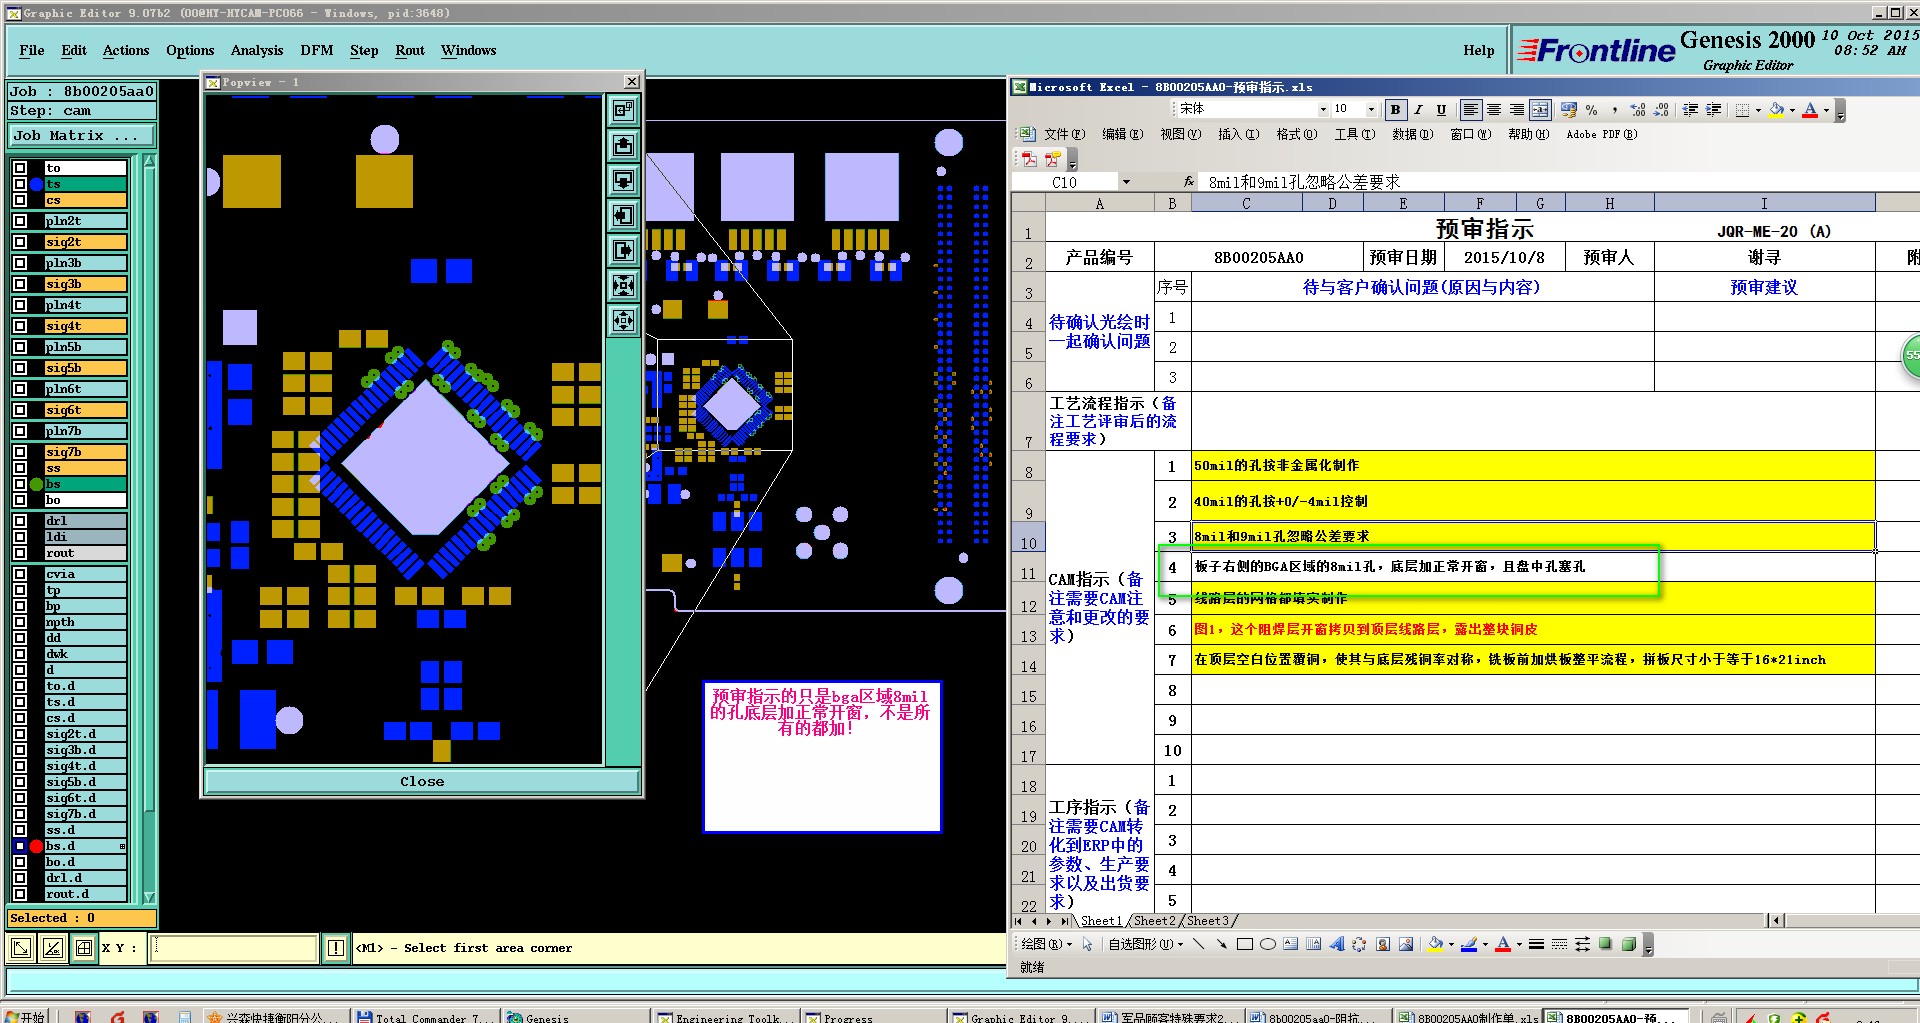
Task: Toggle display box for layer 'rout.d'
Action: click(20, 894)
